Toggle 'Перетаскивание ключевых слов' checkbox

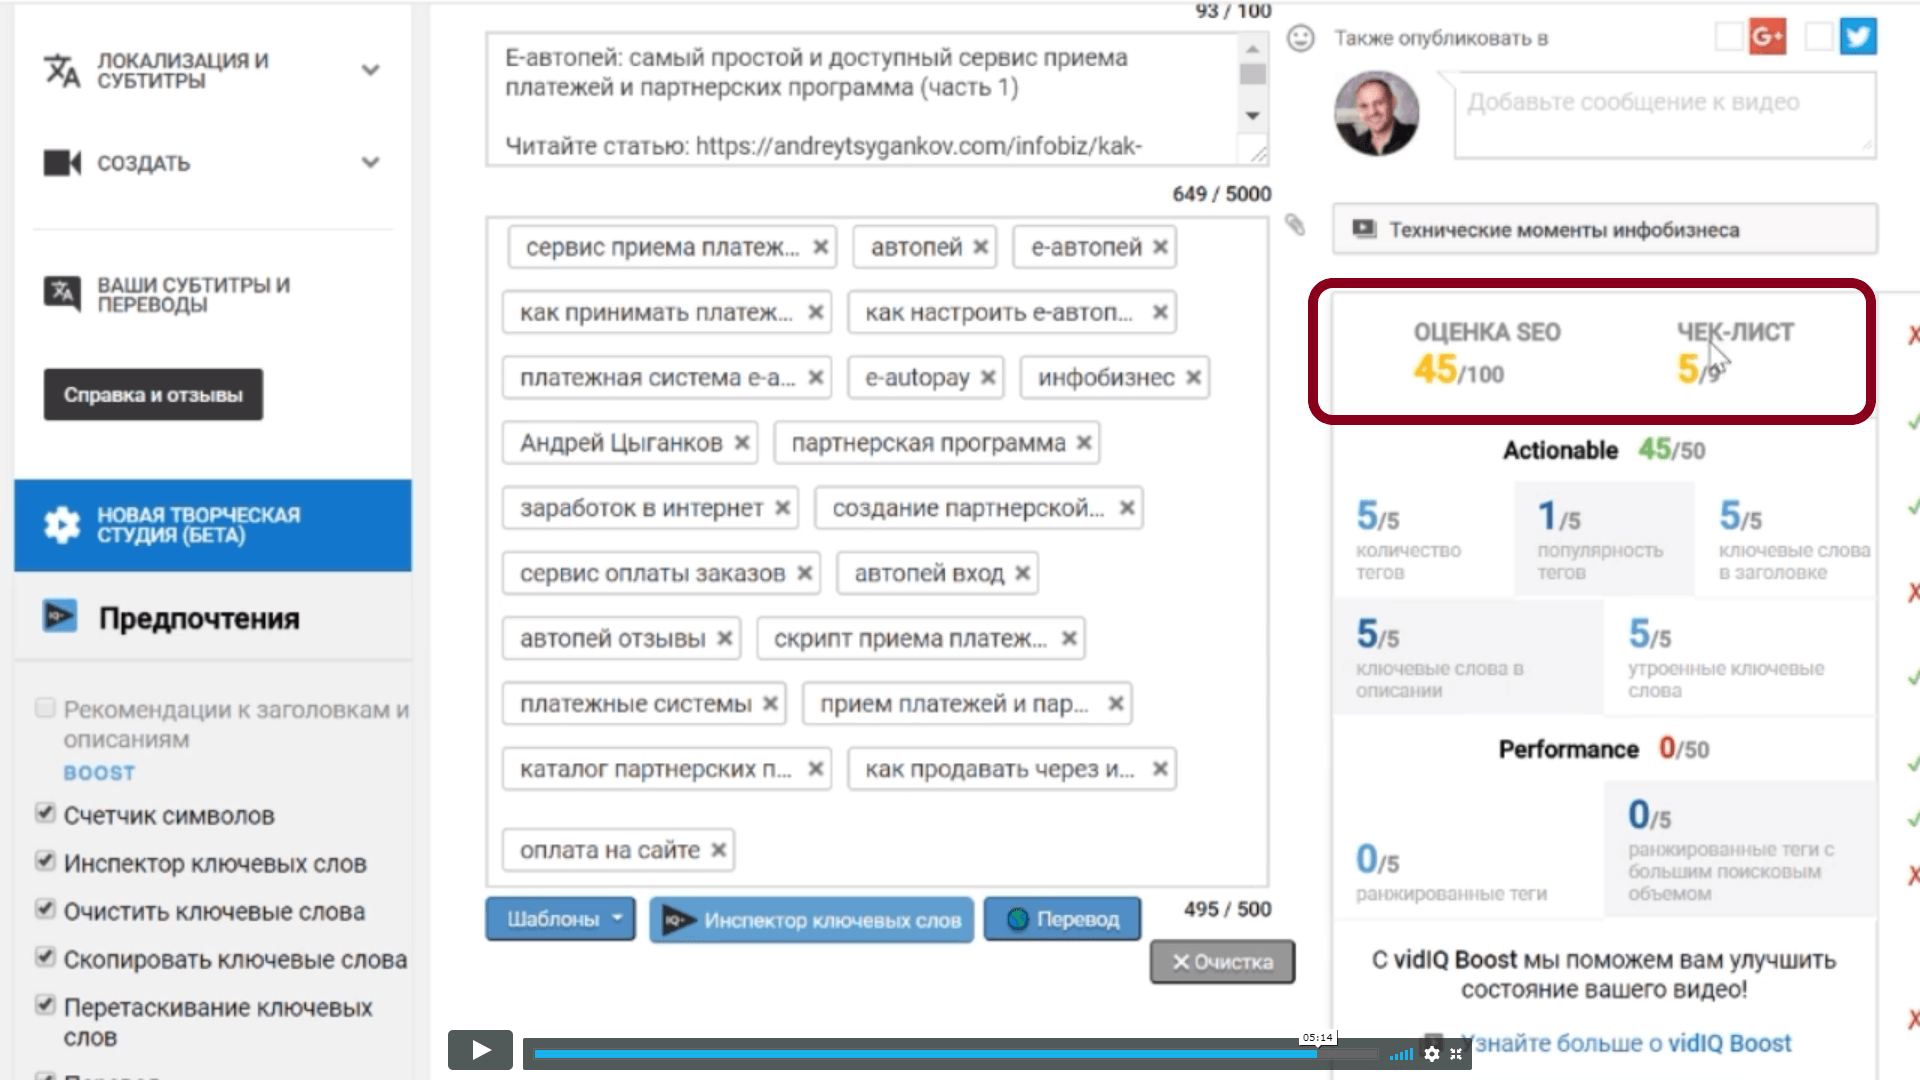pyautogui.click(x=45, y=1004)
